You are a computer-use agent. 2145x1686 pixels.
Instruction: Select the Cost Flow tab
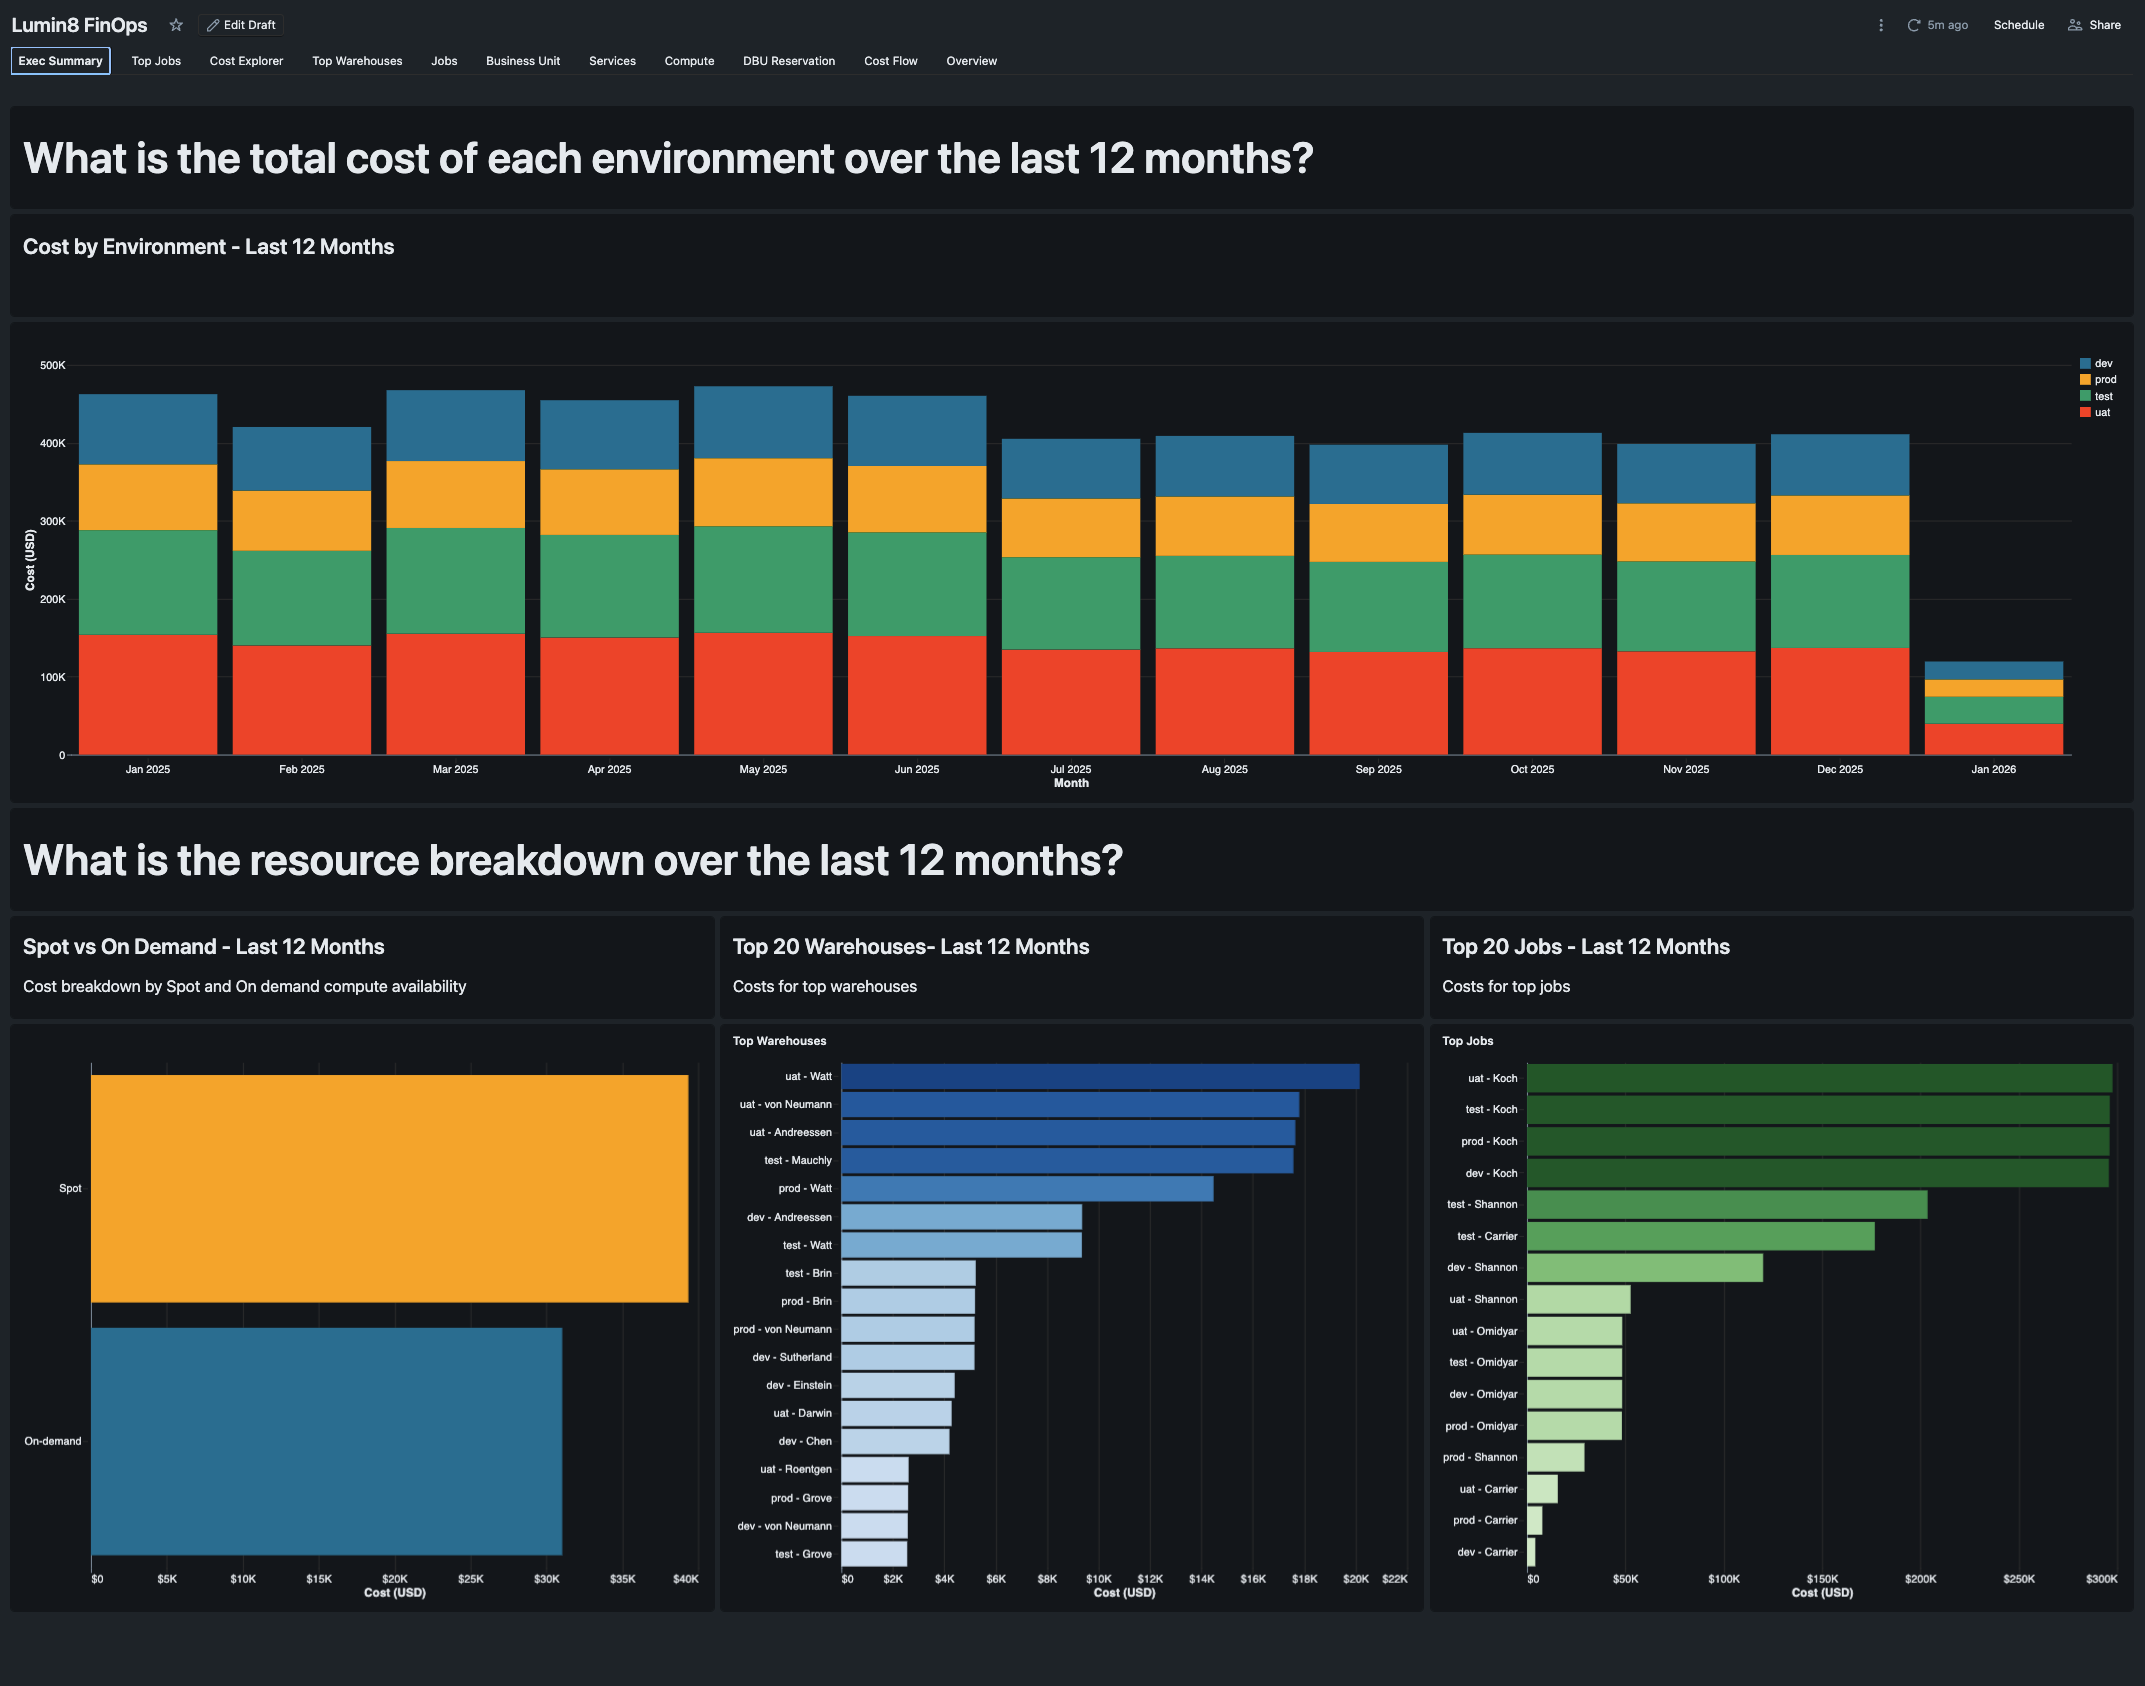[890, 61]
